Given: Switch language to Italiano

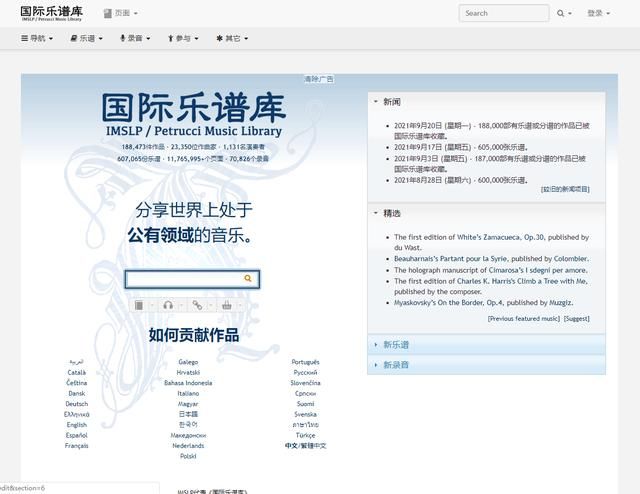Looking at the screenshot, I should (188, 394).
